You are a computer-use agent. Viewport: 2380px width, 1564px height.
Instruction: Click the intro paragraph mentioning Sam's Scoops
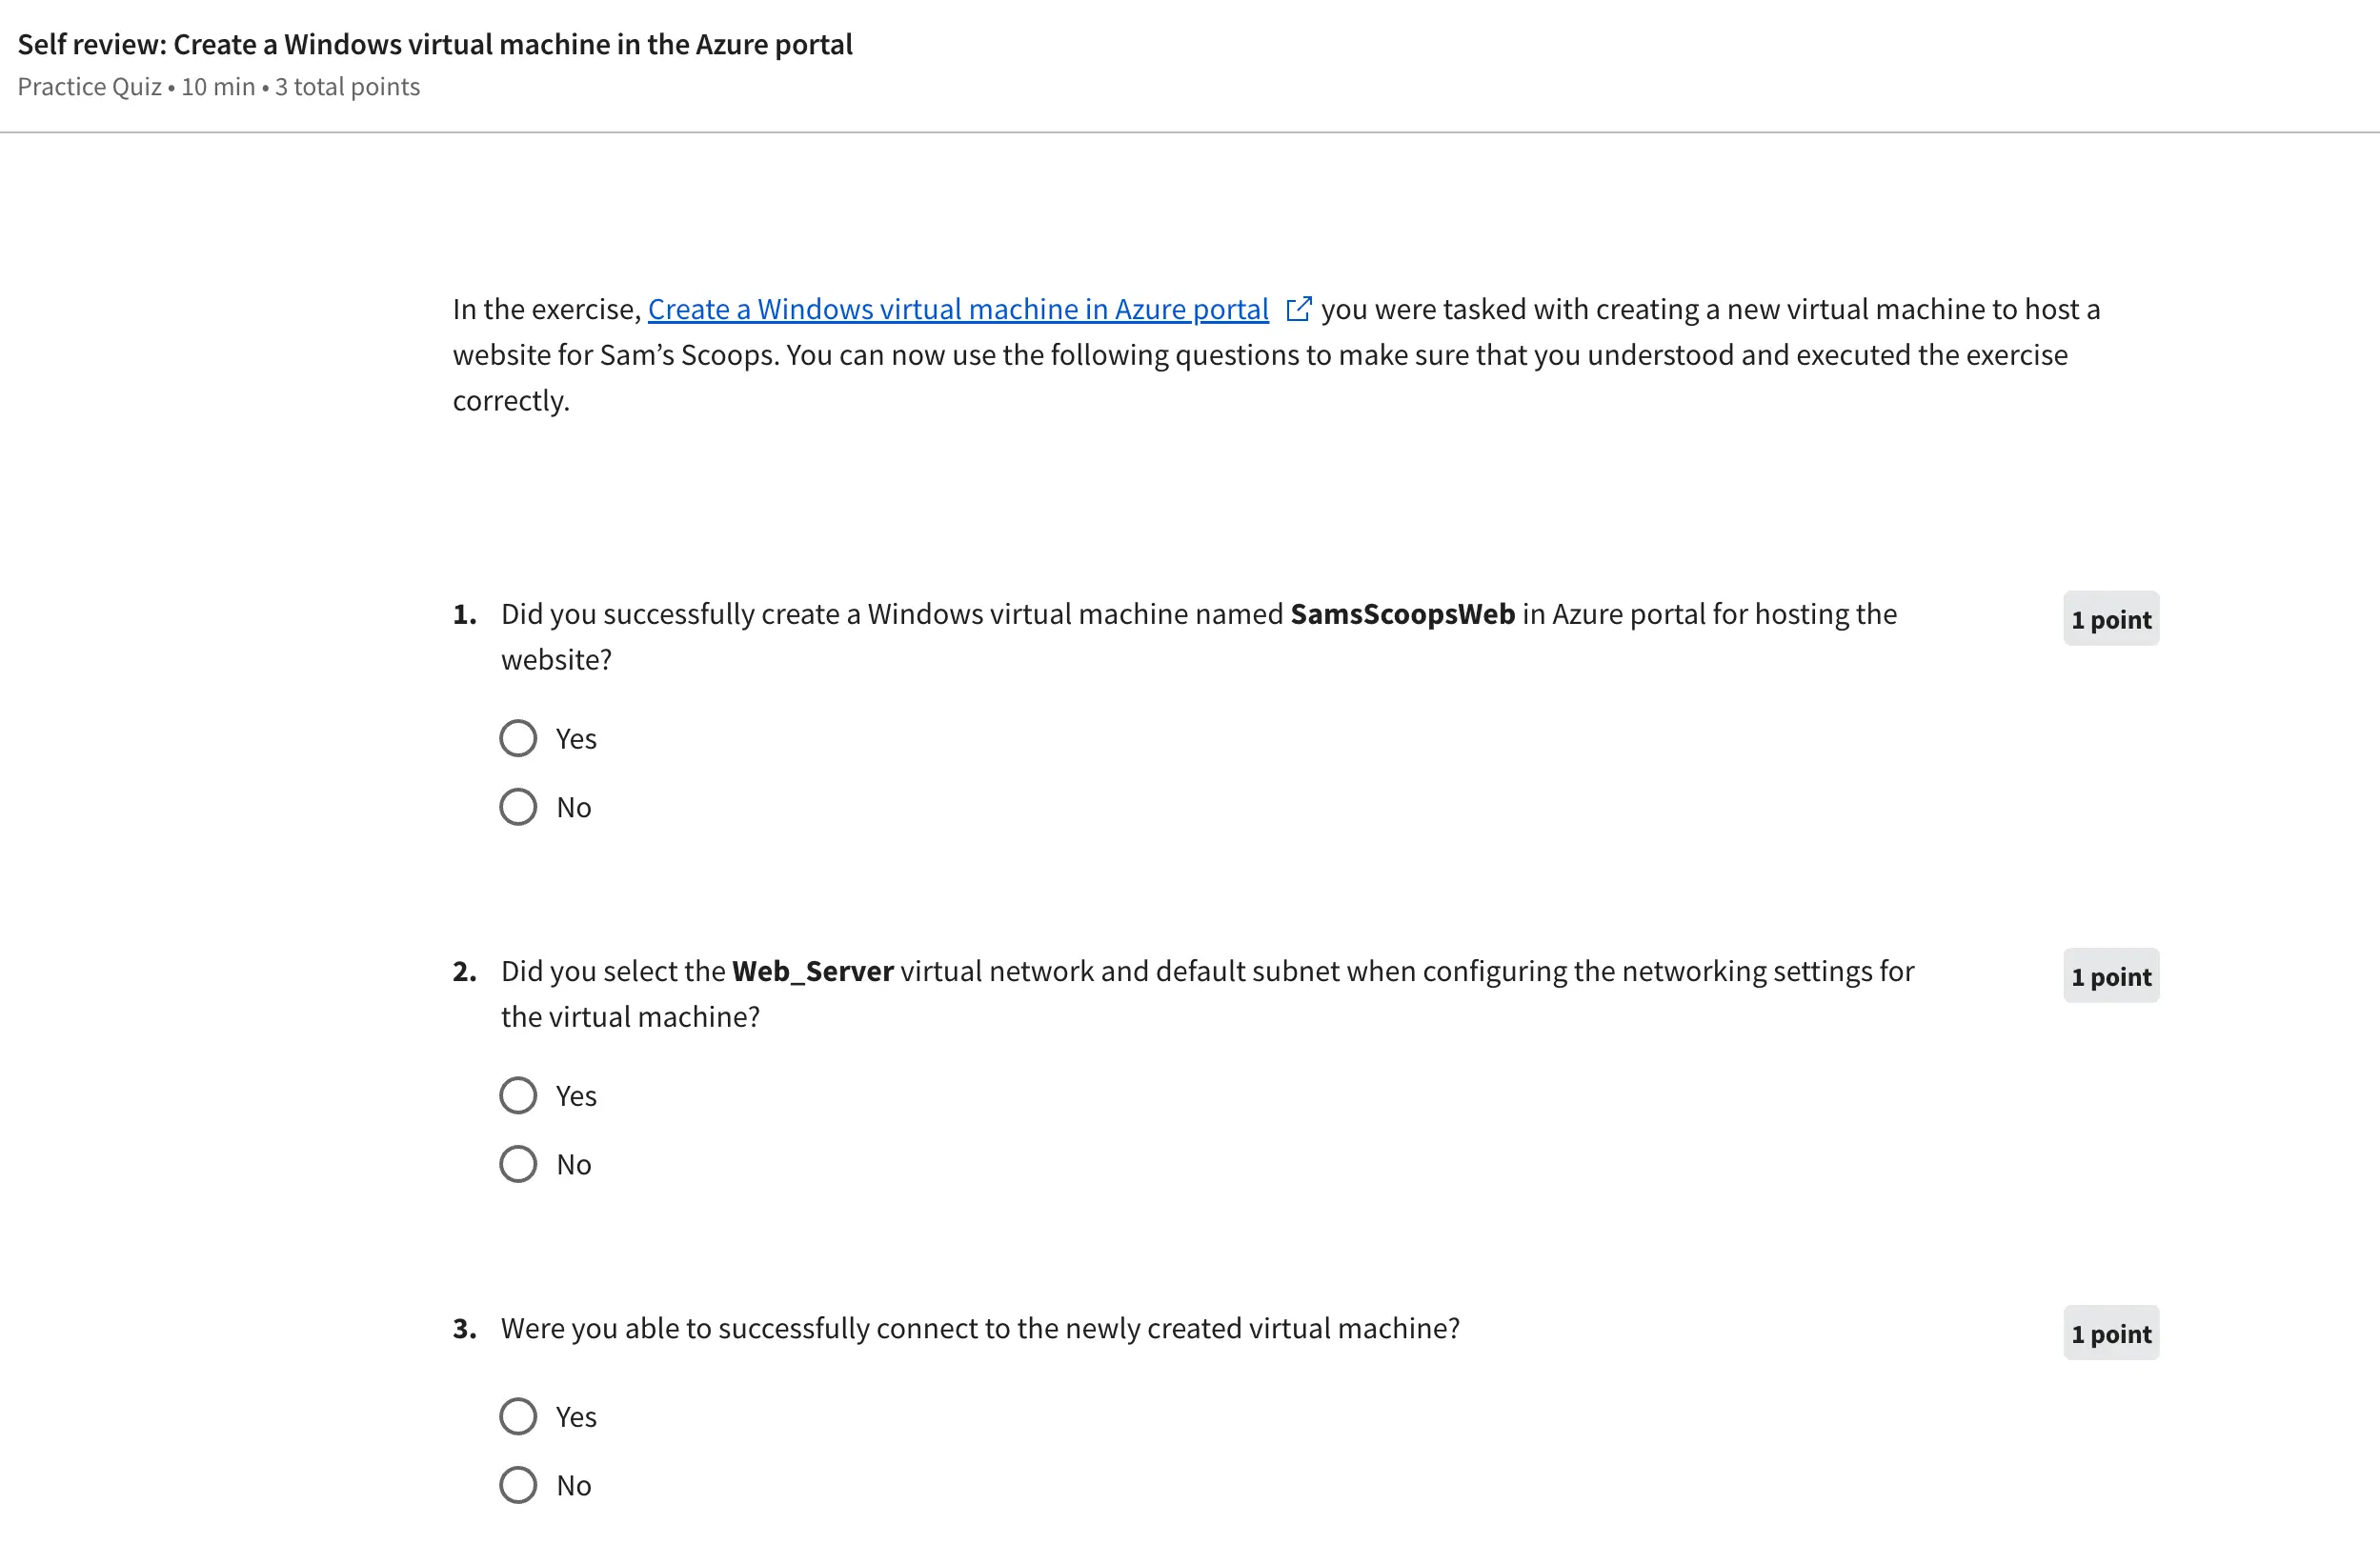pyautogui.click(x=1260, y=355)
